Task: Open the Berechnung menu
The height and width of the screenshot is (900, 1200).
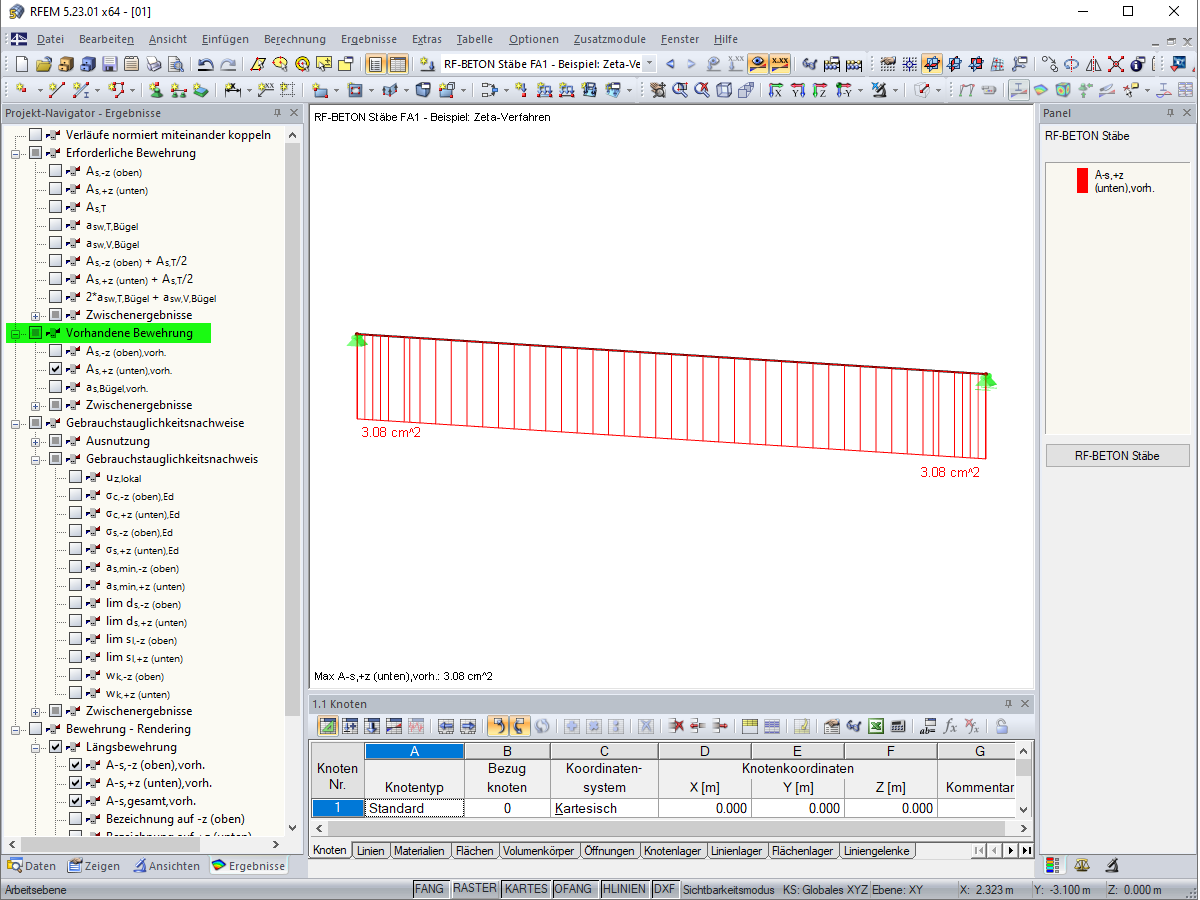Action: tap(295, 39)
